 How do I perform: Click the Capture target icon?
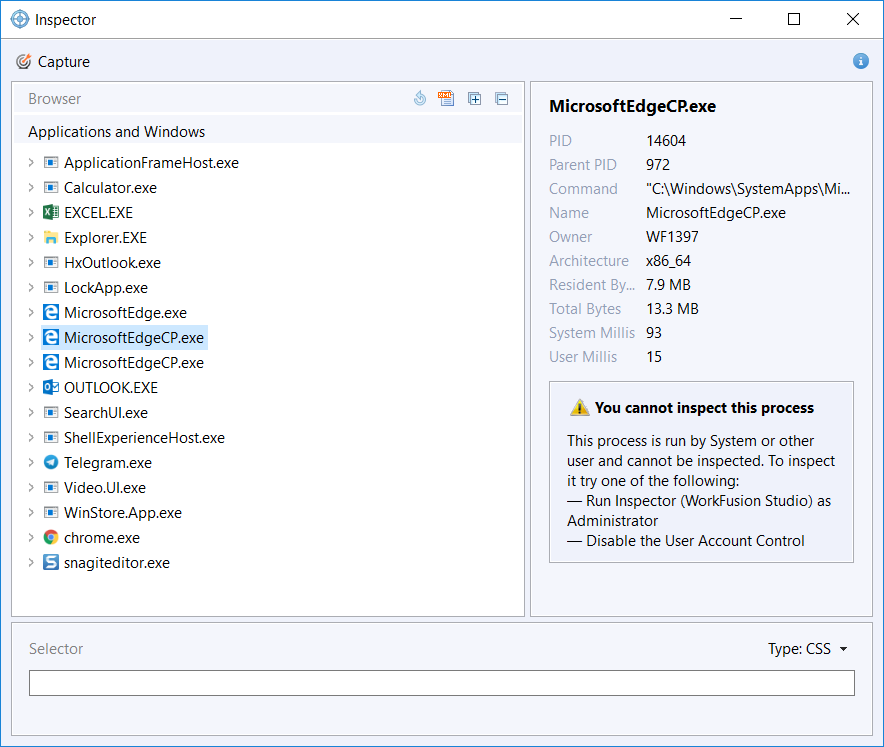click(23, 61)
